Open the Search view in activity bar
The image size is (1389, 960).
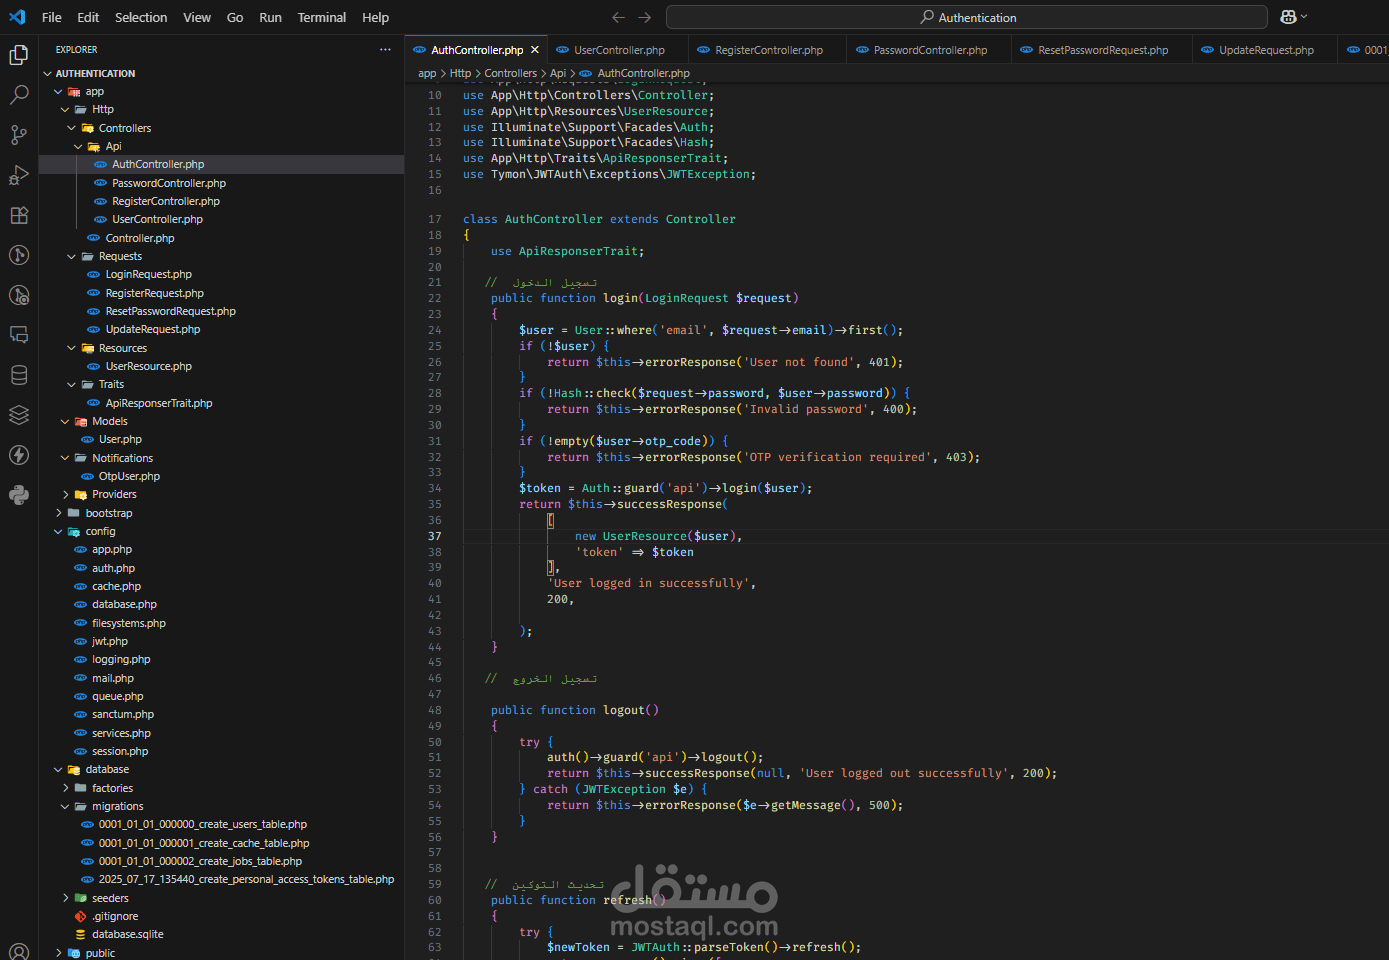click(x=19, y=95)
